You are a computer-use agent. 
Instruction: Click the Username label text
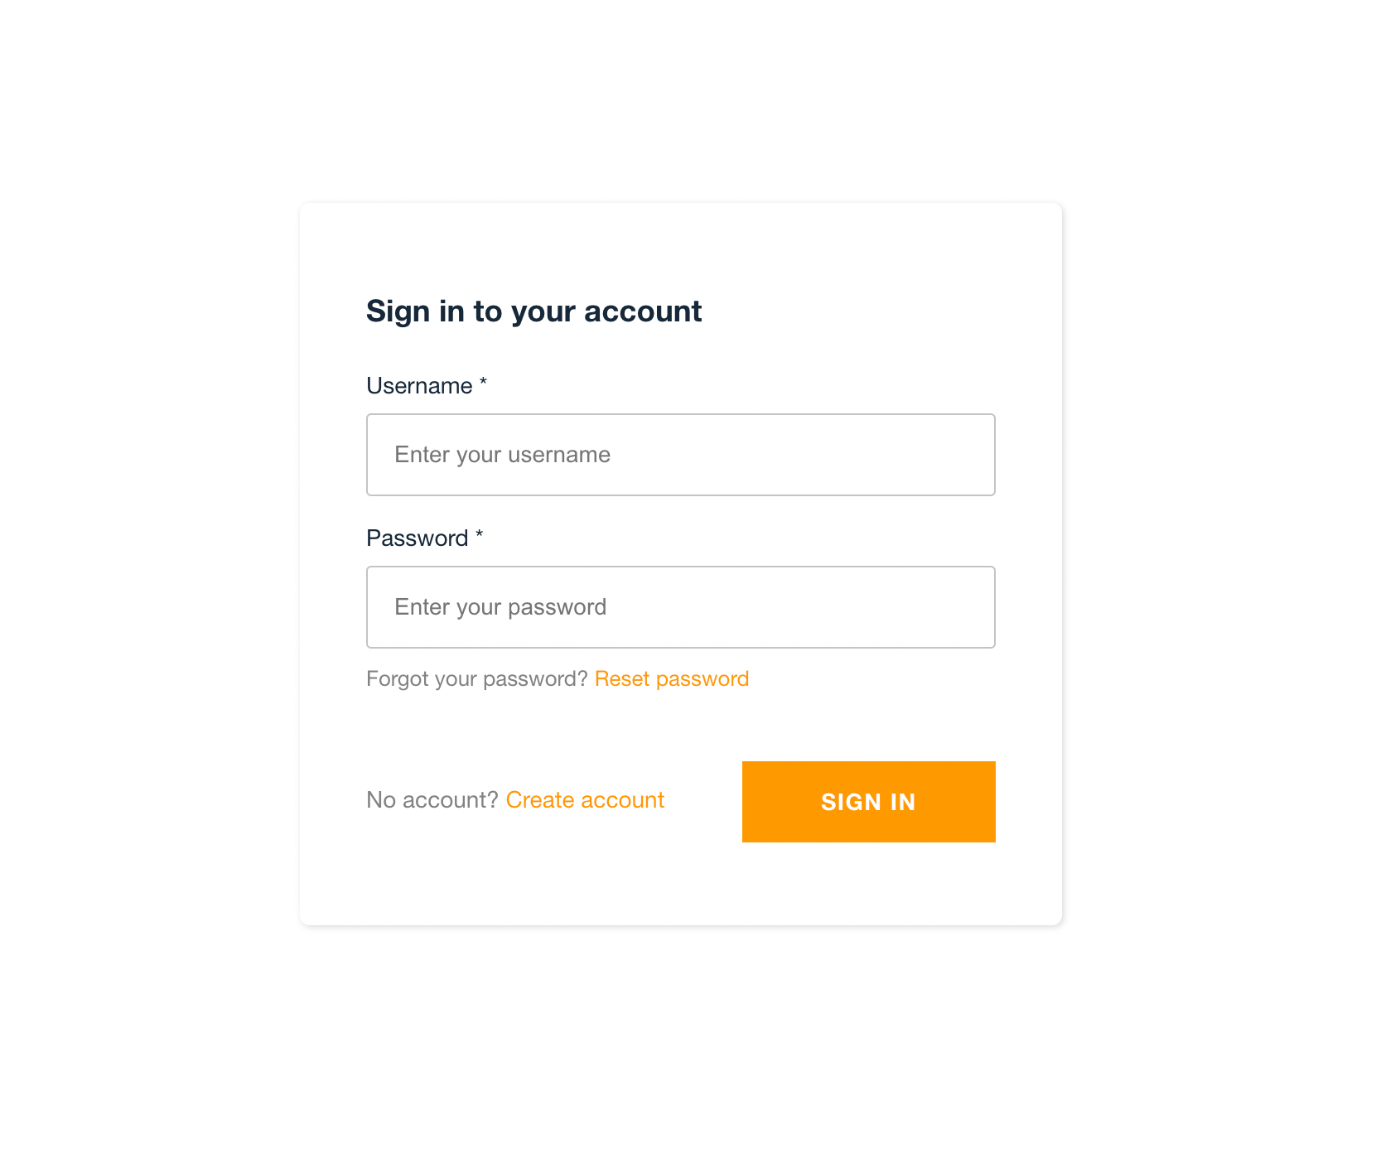coord(419,386)
